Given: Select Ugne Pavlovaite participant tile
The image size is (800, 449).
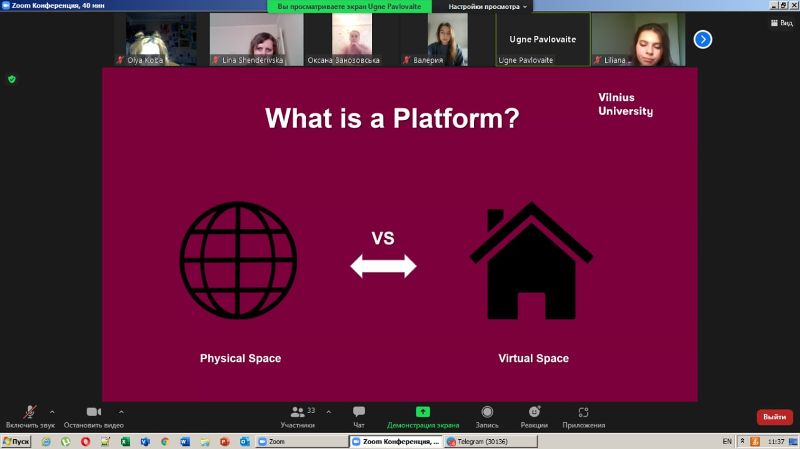Looking at the screenshot, I should point(543,39).
